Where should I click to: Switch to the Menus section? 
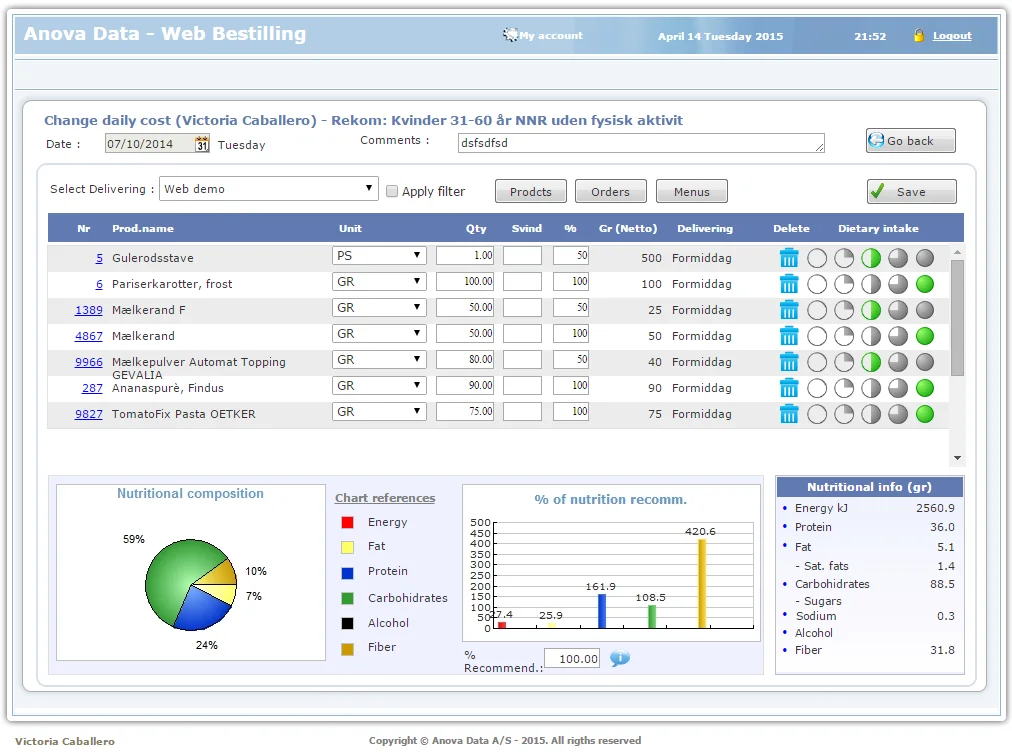click(691, 192)
